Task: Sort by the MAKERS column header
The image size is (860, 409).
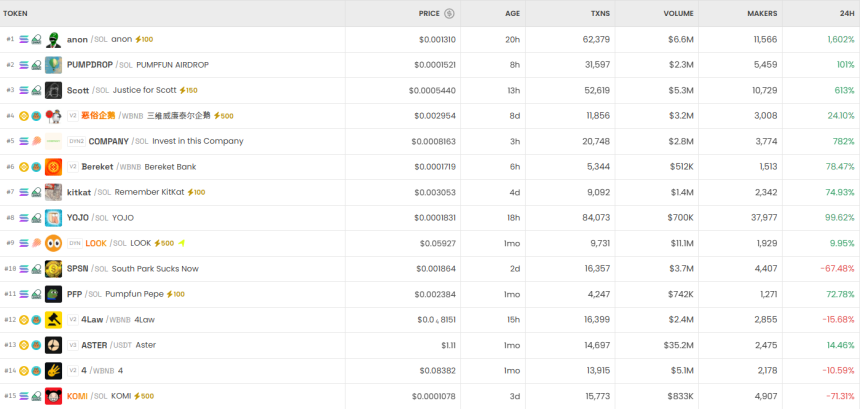Action: (x=762, y=13)
